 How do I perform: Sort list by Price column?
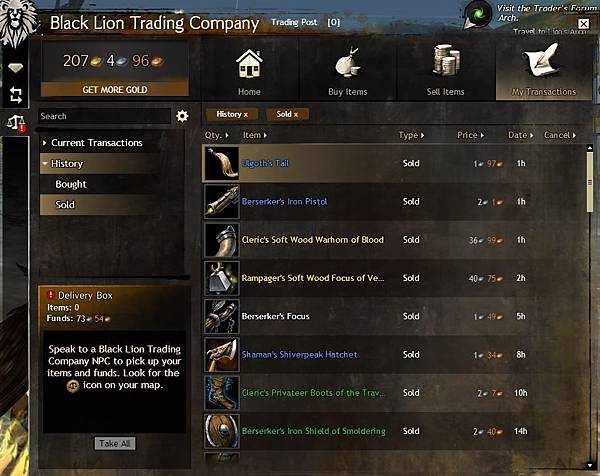[x=470, y=135]
